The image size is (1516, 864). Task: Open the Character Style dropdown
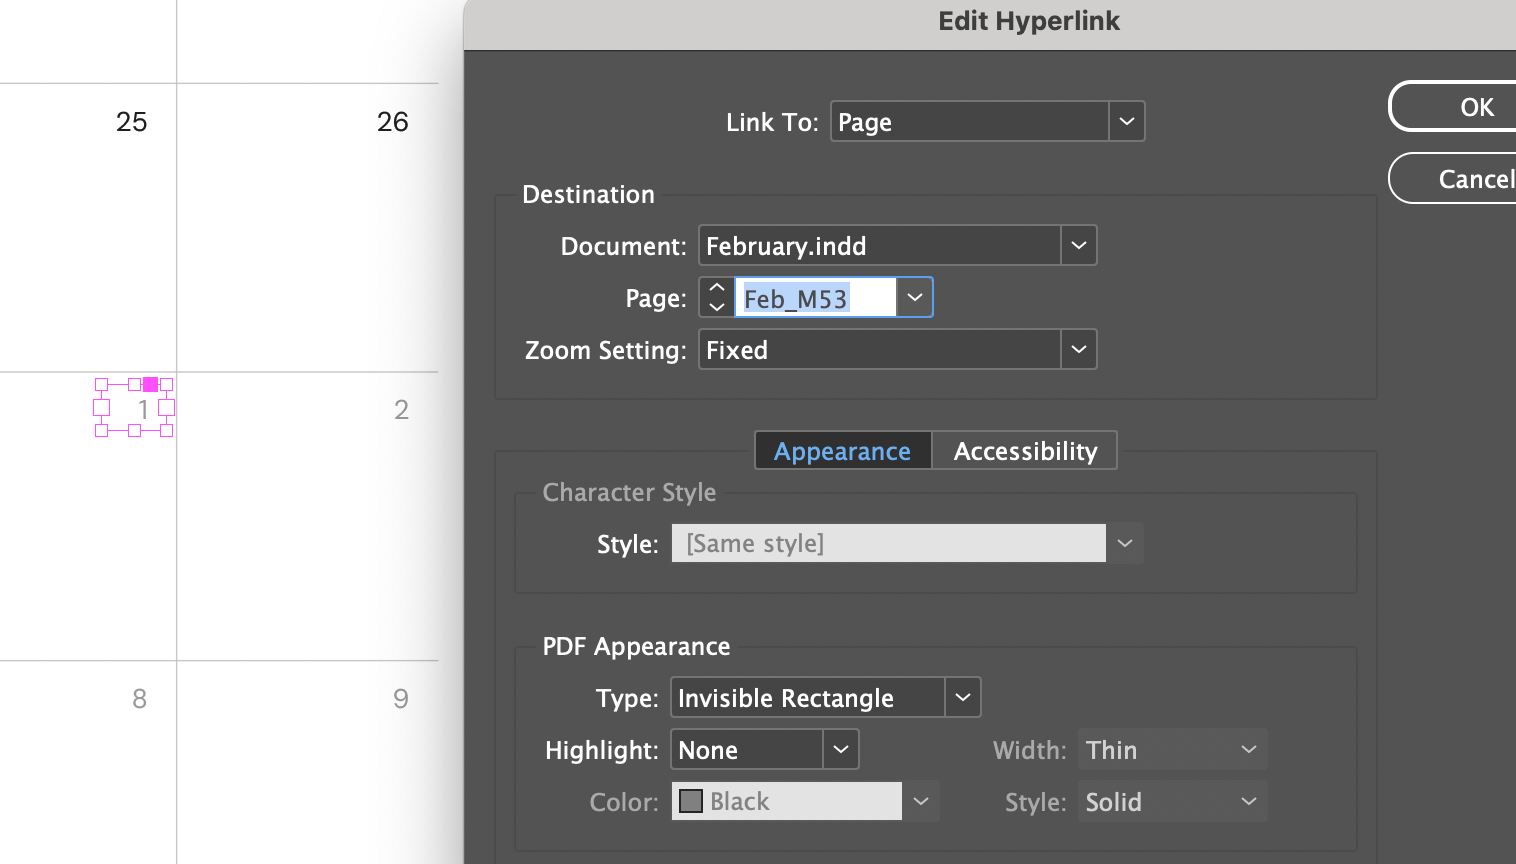point(1124,543)
